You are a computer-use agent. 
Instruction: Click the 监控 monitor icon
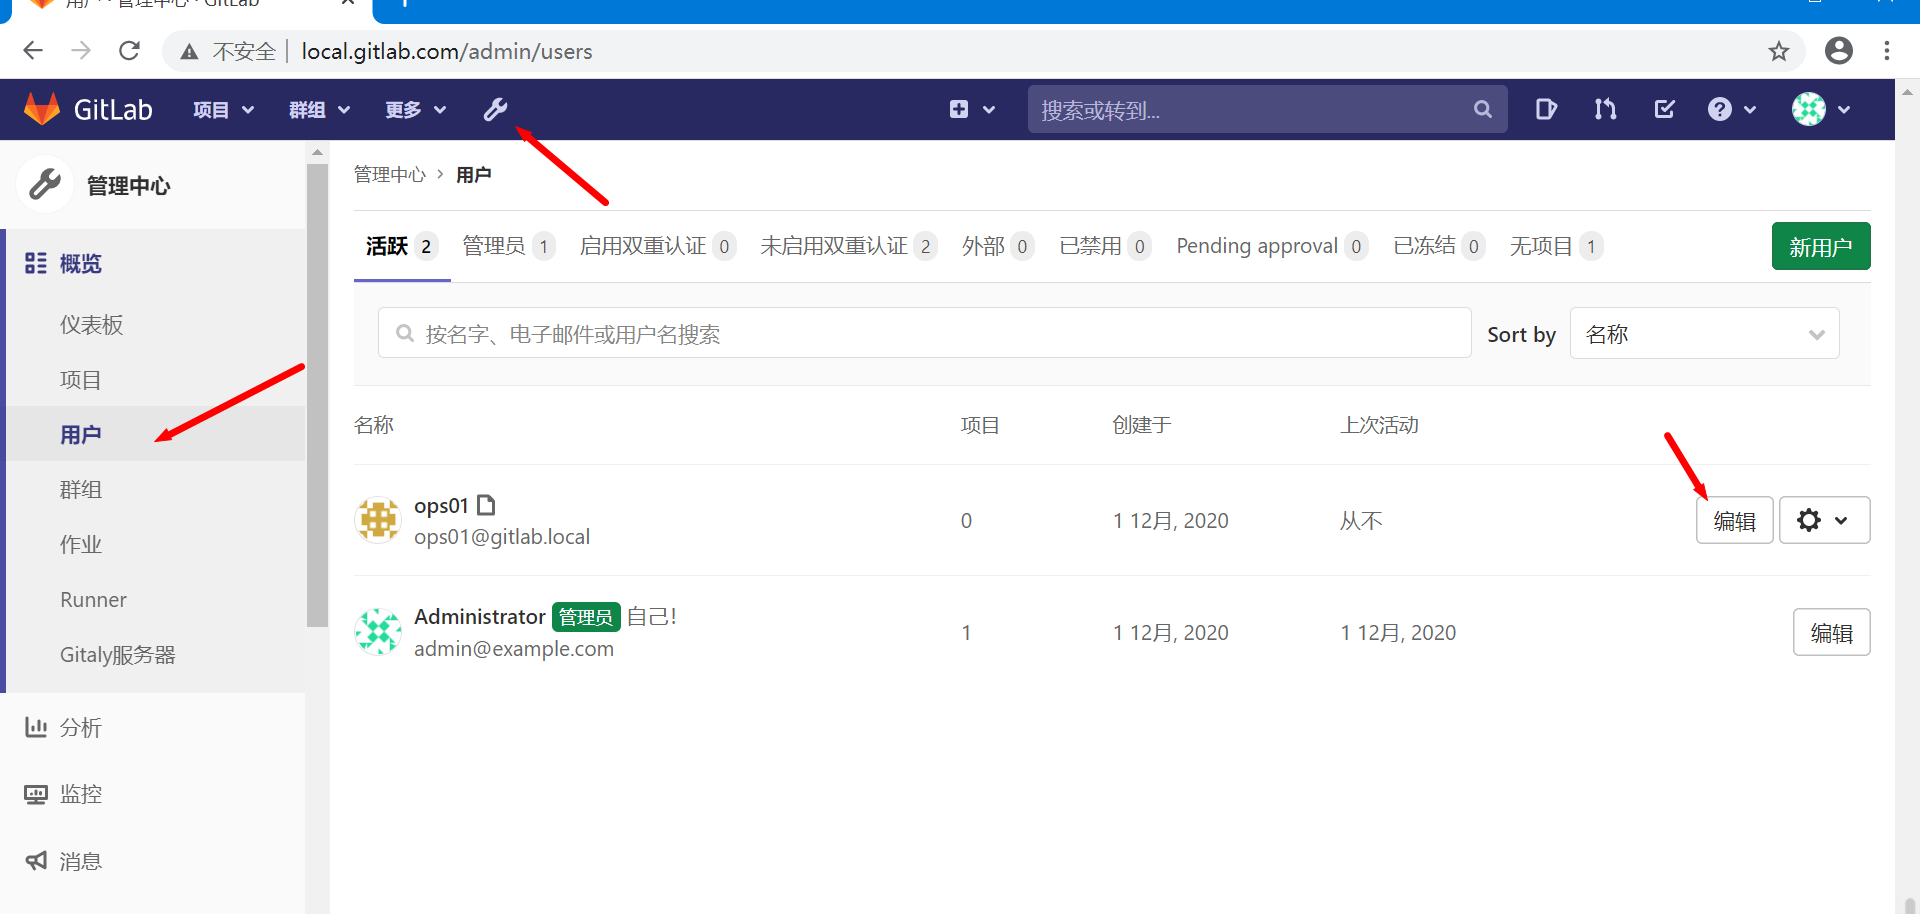[36, 794]
